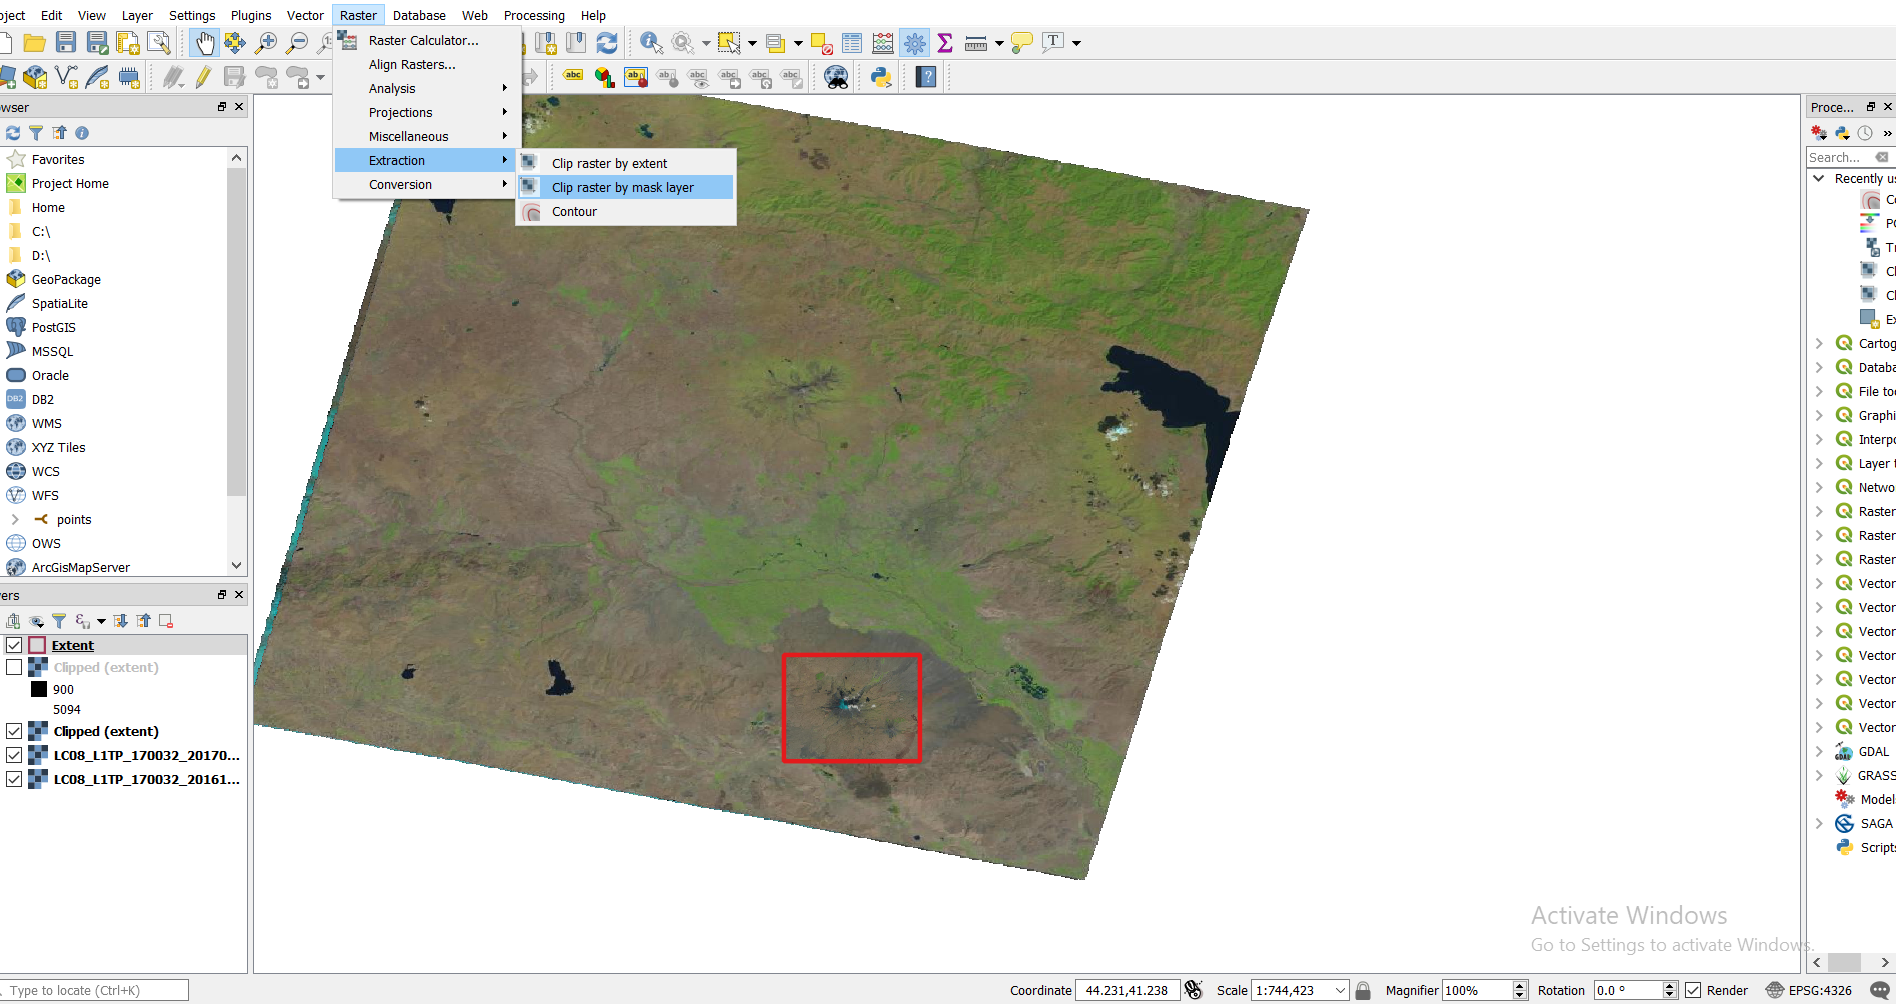Click the Refresh map icon

pyautogui.click(x=608, y=43)
